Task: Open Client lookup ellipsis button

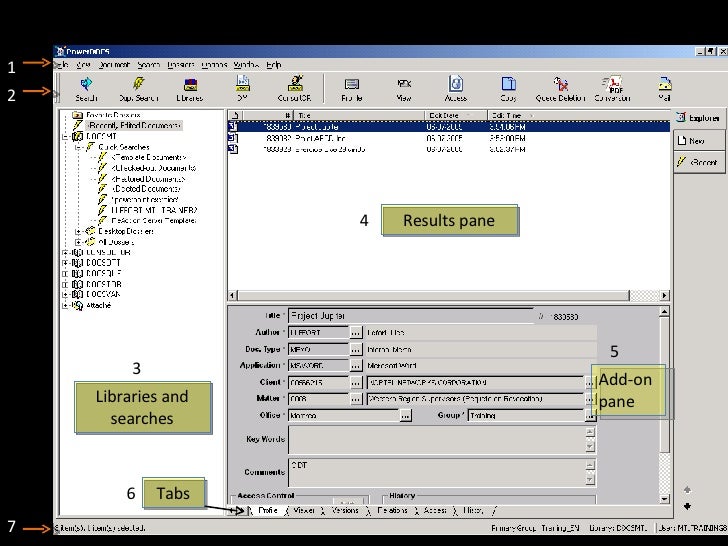Action: tap(356, 383)
